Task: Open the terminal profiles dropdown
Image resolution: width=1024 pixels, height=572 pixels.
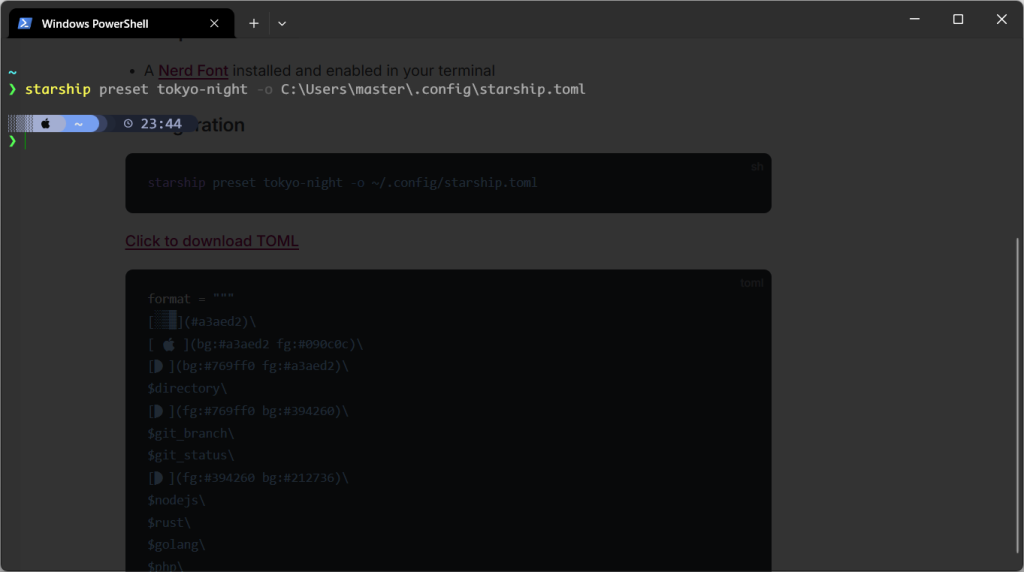Action: point(282,24)
